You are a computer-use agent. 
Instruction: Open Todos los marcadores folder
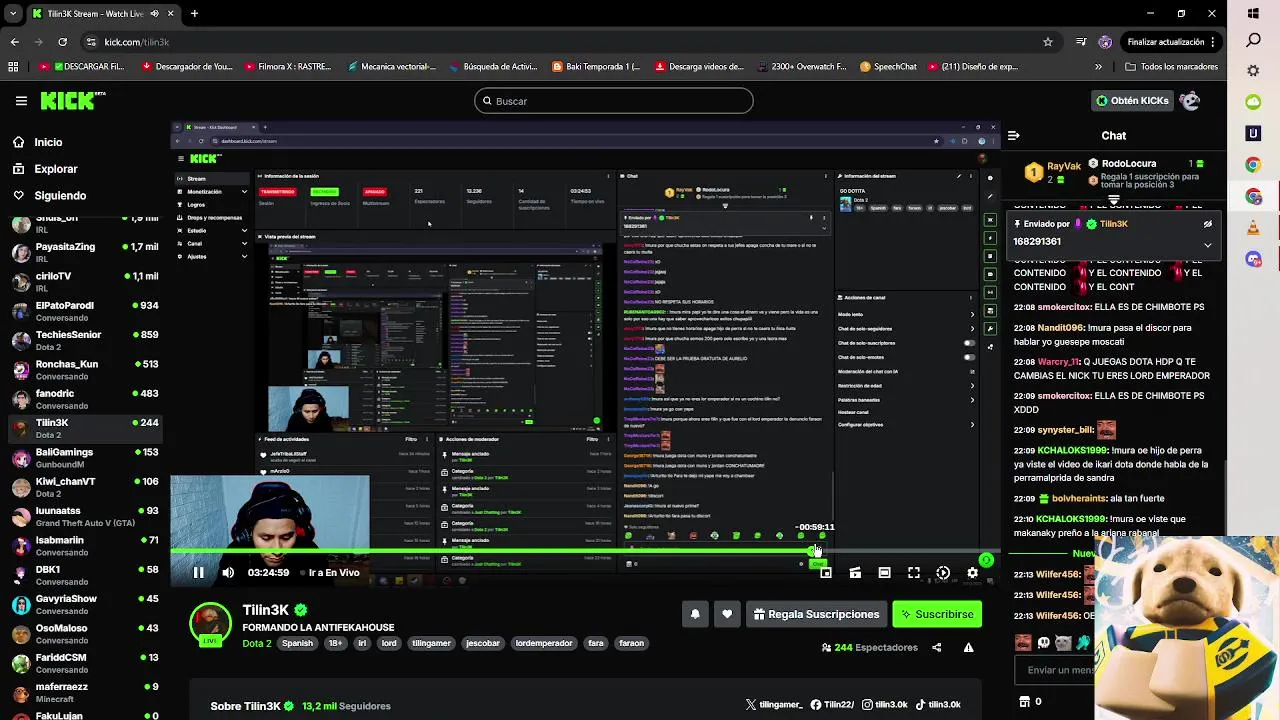coord(1170,67)
